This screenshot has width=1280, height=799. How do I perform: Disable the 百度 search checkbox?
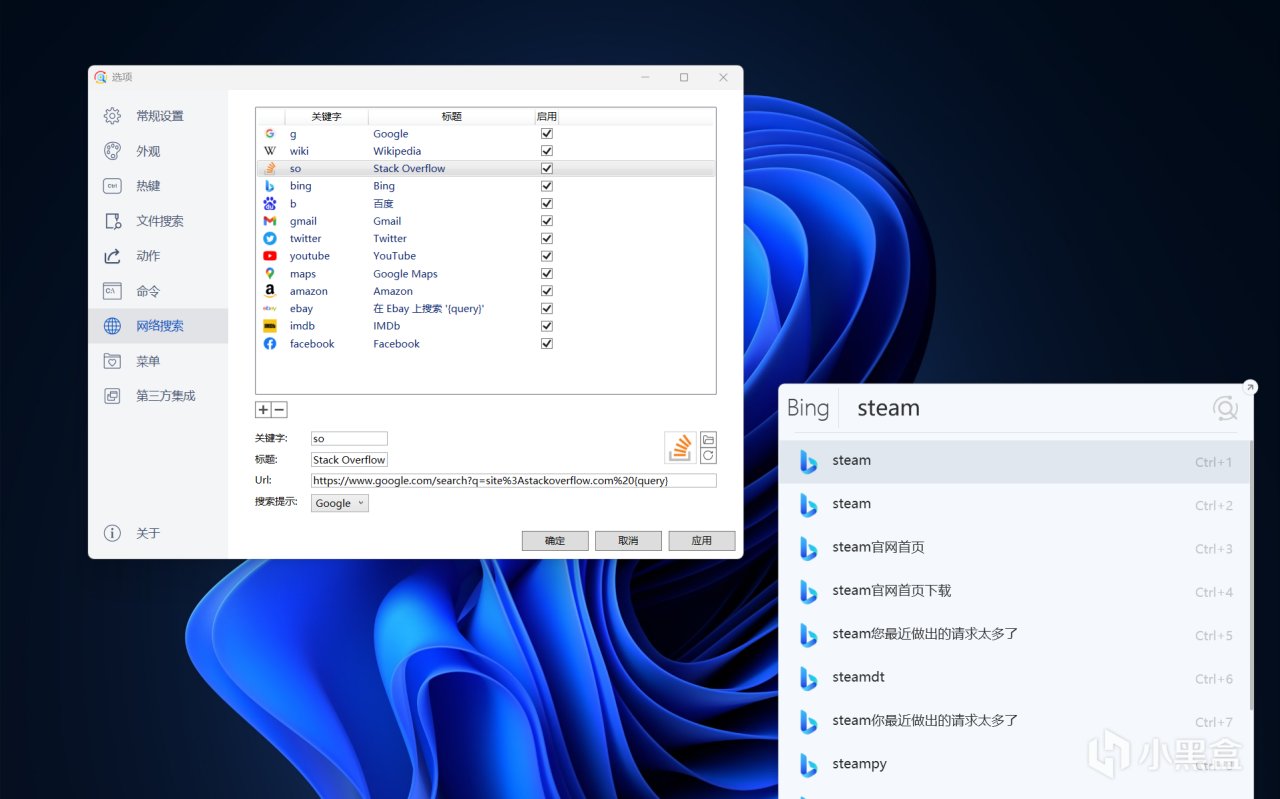547,203
